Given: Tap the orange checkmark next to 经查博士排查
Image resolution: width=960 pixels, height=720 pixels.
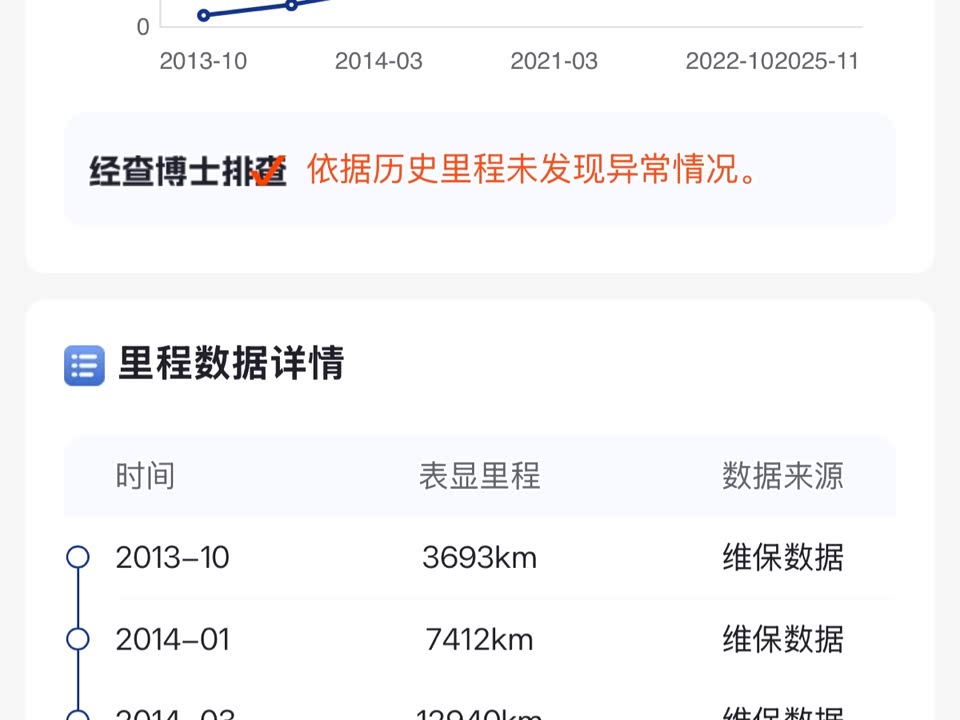Looking at the screenshot, I should coord(268,171).
